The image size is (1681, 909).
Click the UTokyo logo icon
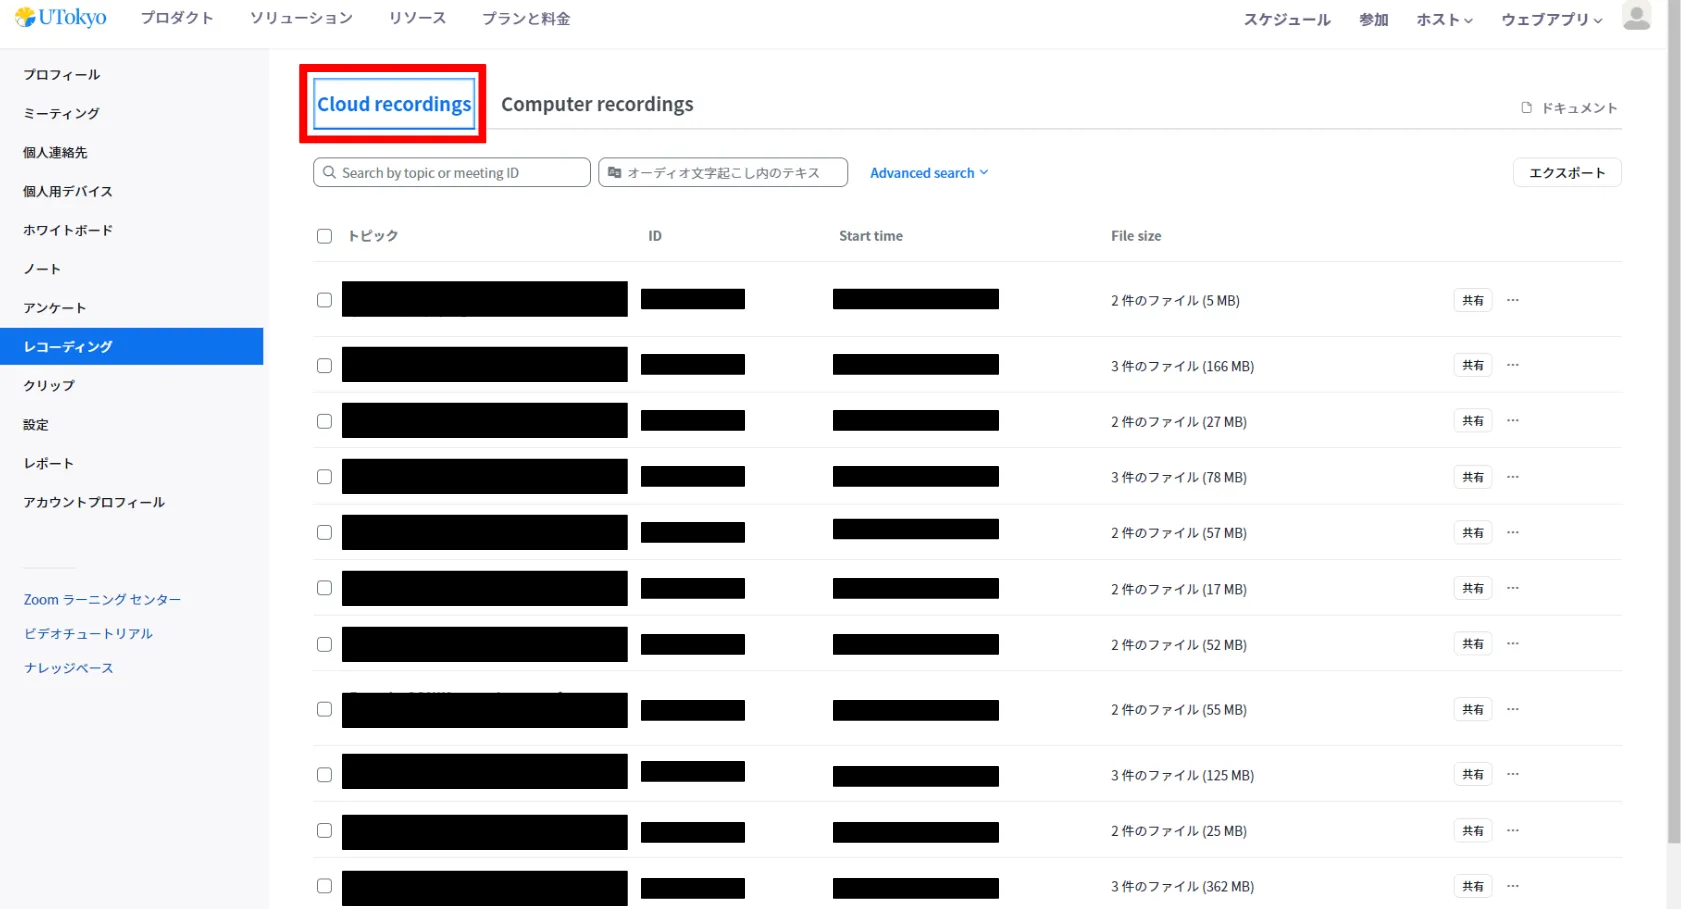pos(25,18)
